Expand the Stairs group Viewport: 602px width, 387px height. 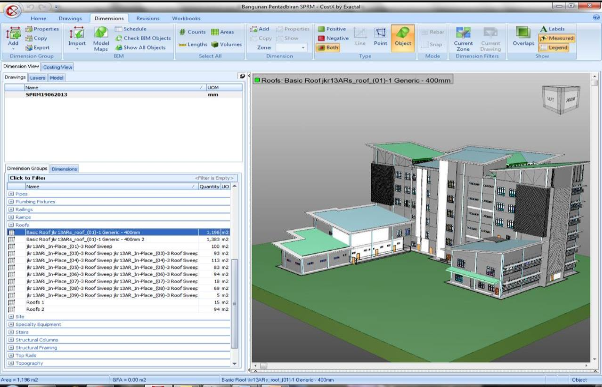point(11,332)
